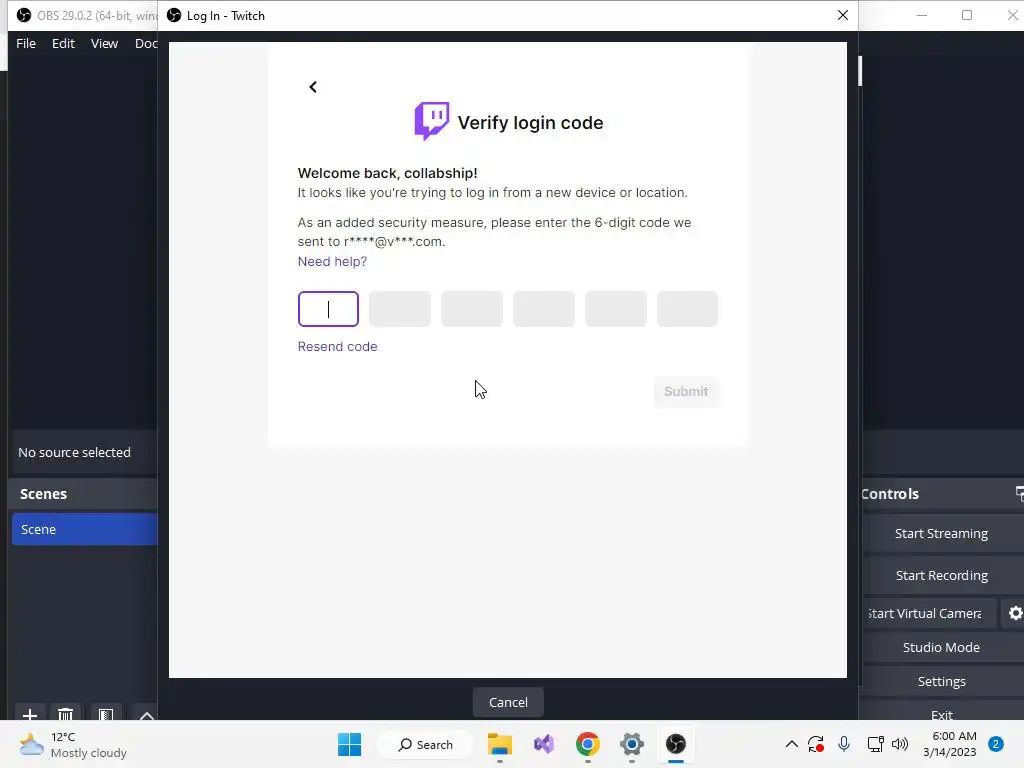Open volume speaker tray icon

900,744
